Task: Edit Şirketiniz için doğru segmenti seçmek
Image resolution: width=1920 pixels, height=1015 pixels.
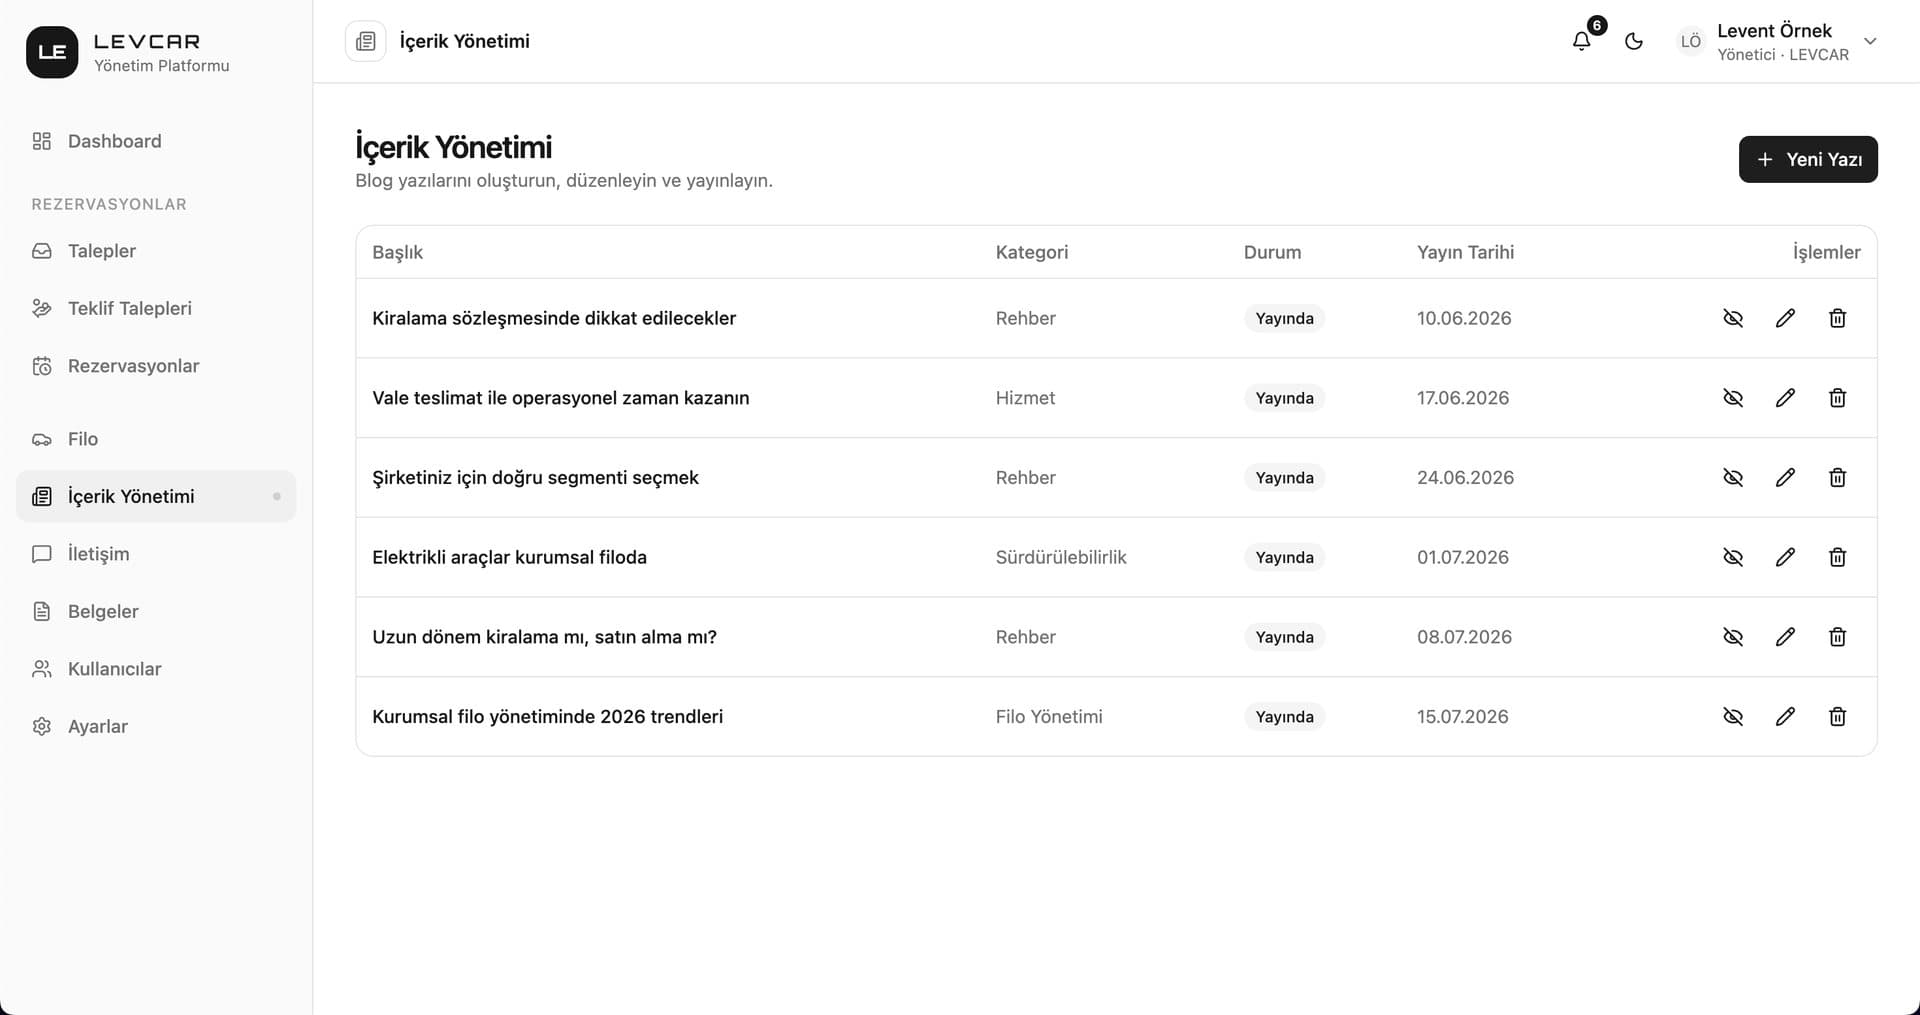Action: (x=1785, y=477)
